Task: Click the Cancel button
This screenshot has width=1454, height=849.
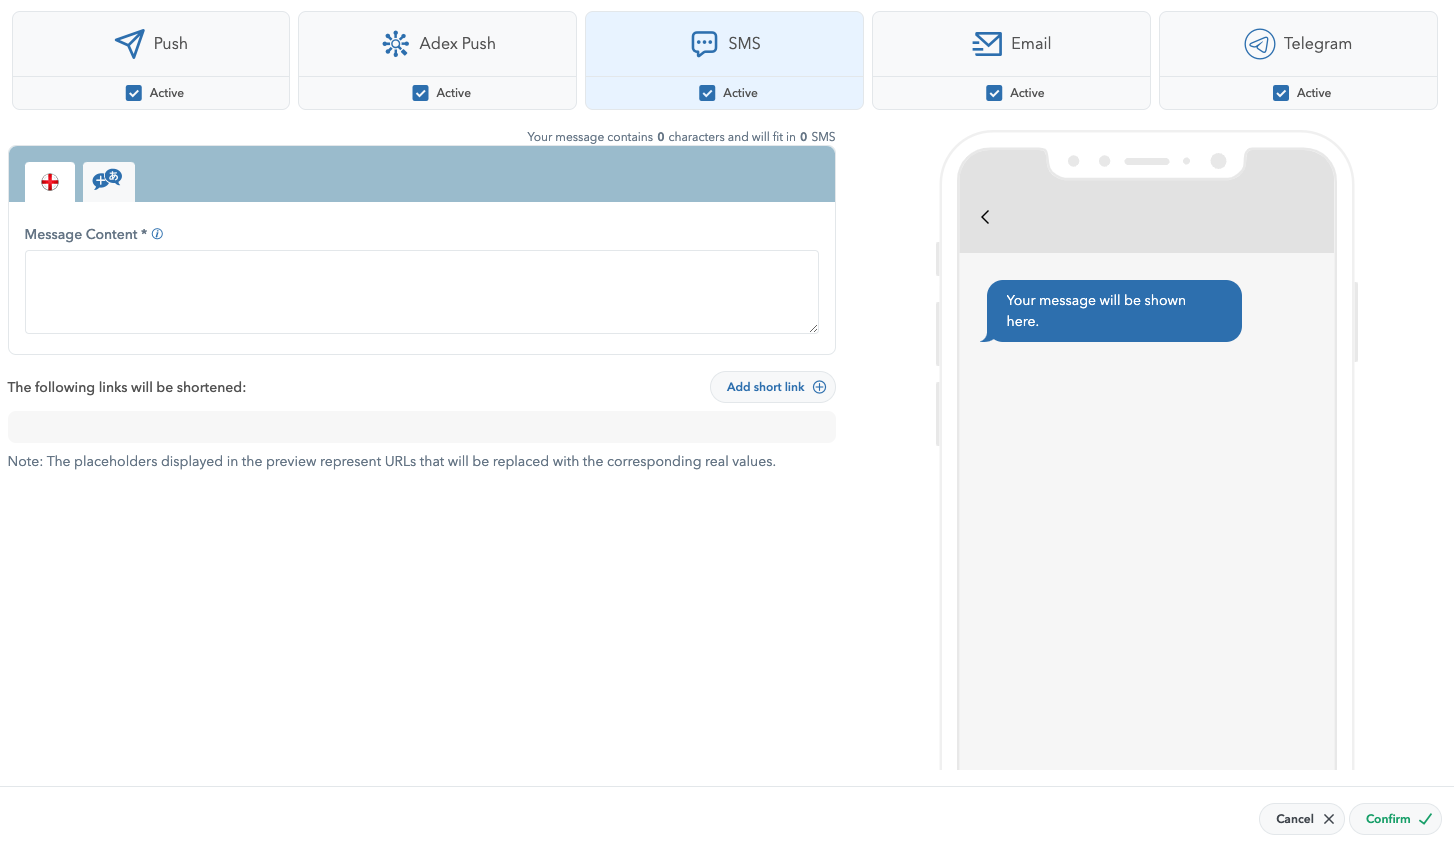Action: [x=1302, y=819]
